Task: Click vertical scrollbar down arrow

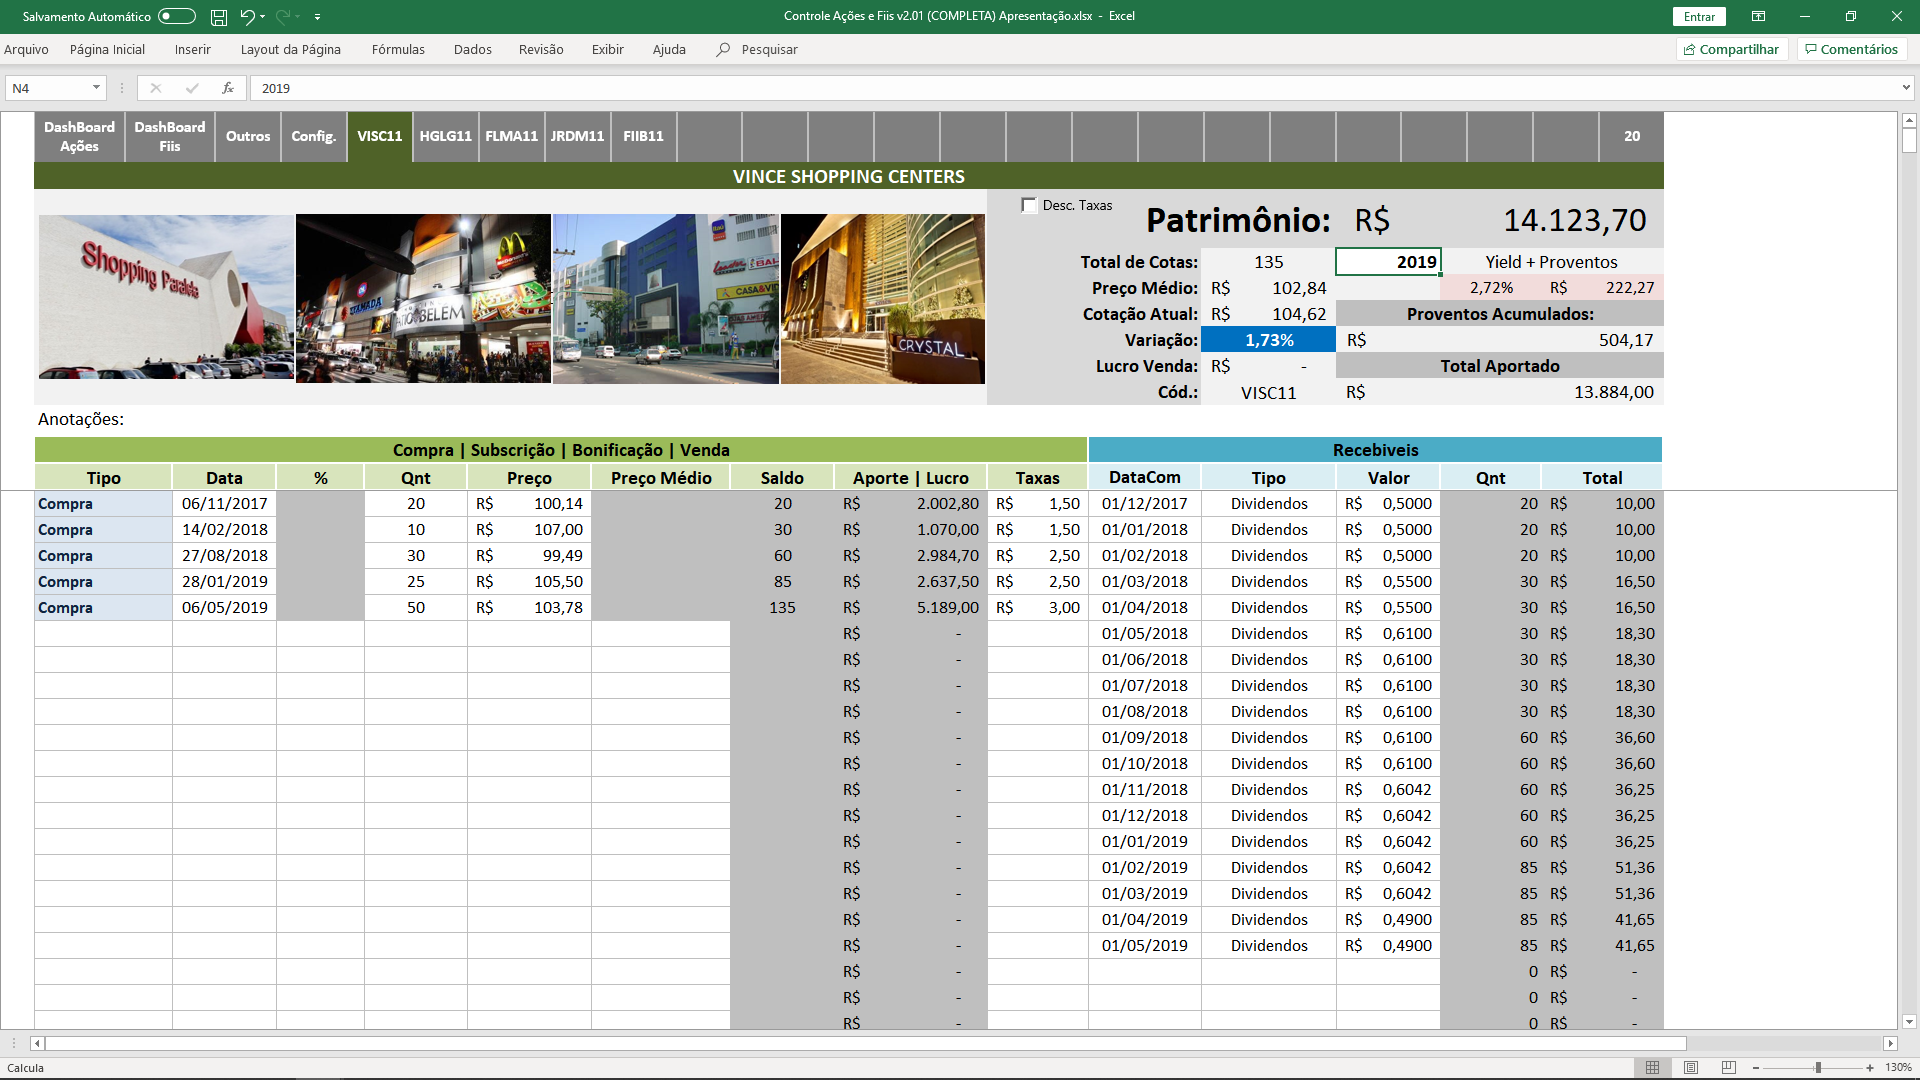Action: point(1909,1022)
